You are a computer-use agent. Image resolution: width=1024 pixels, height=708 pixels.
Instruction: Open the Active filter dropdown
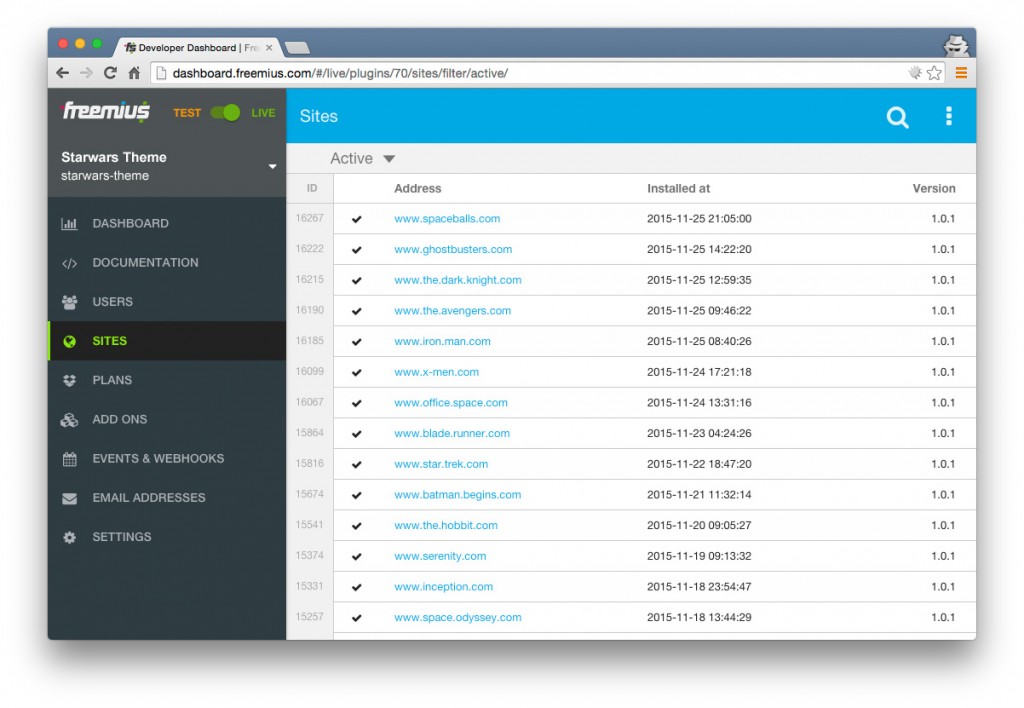coord(363,158)
